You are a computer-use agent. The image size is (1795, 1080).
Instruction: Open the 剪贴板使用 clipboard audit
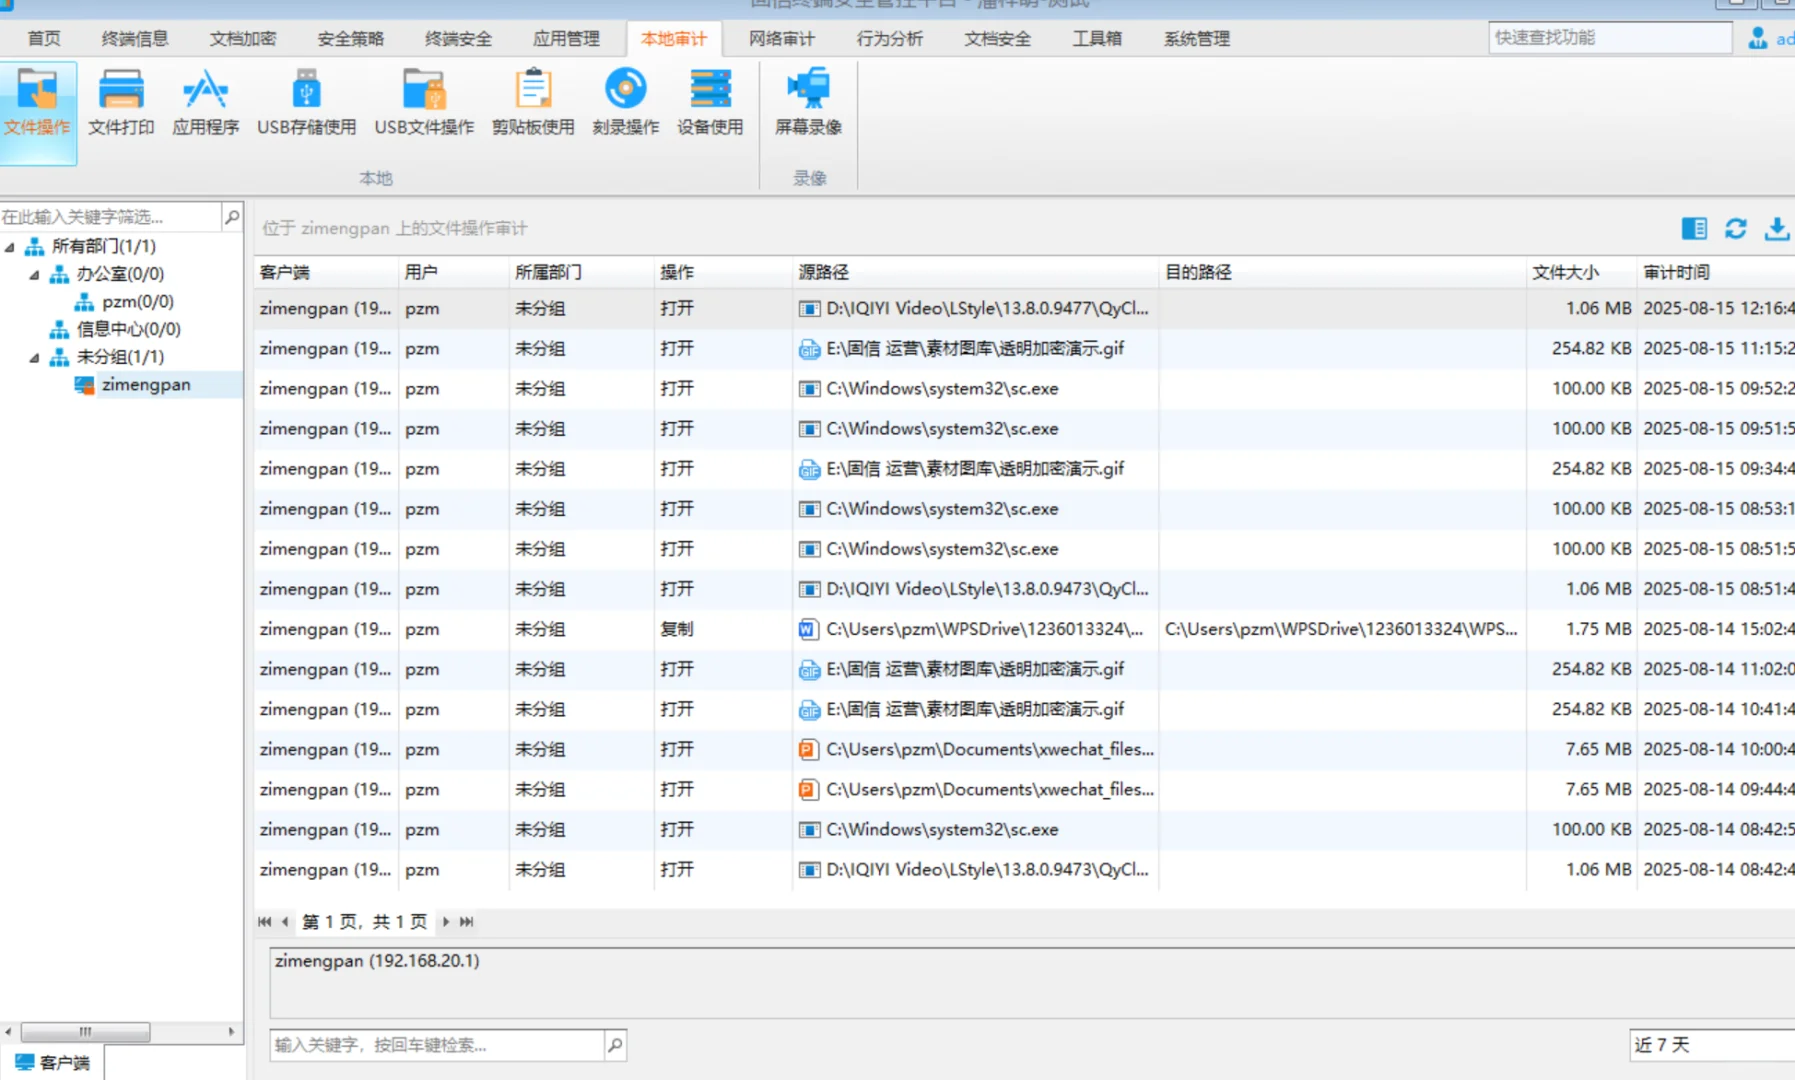pyautogui.click(x=533, y=103)
